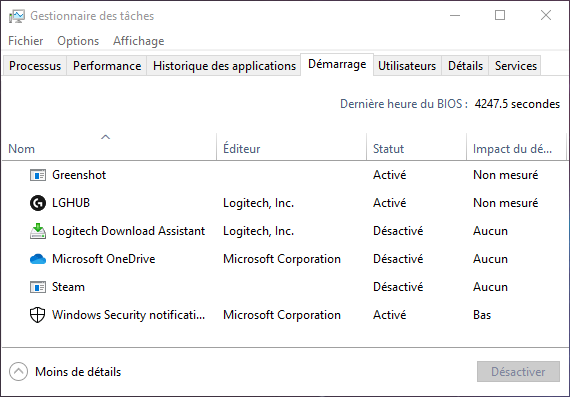The image size is (570, 397).
Task: Click Microsoft Corporation publisher of OneDrive
Action: (x=282, y=259)
